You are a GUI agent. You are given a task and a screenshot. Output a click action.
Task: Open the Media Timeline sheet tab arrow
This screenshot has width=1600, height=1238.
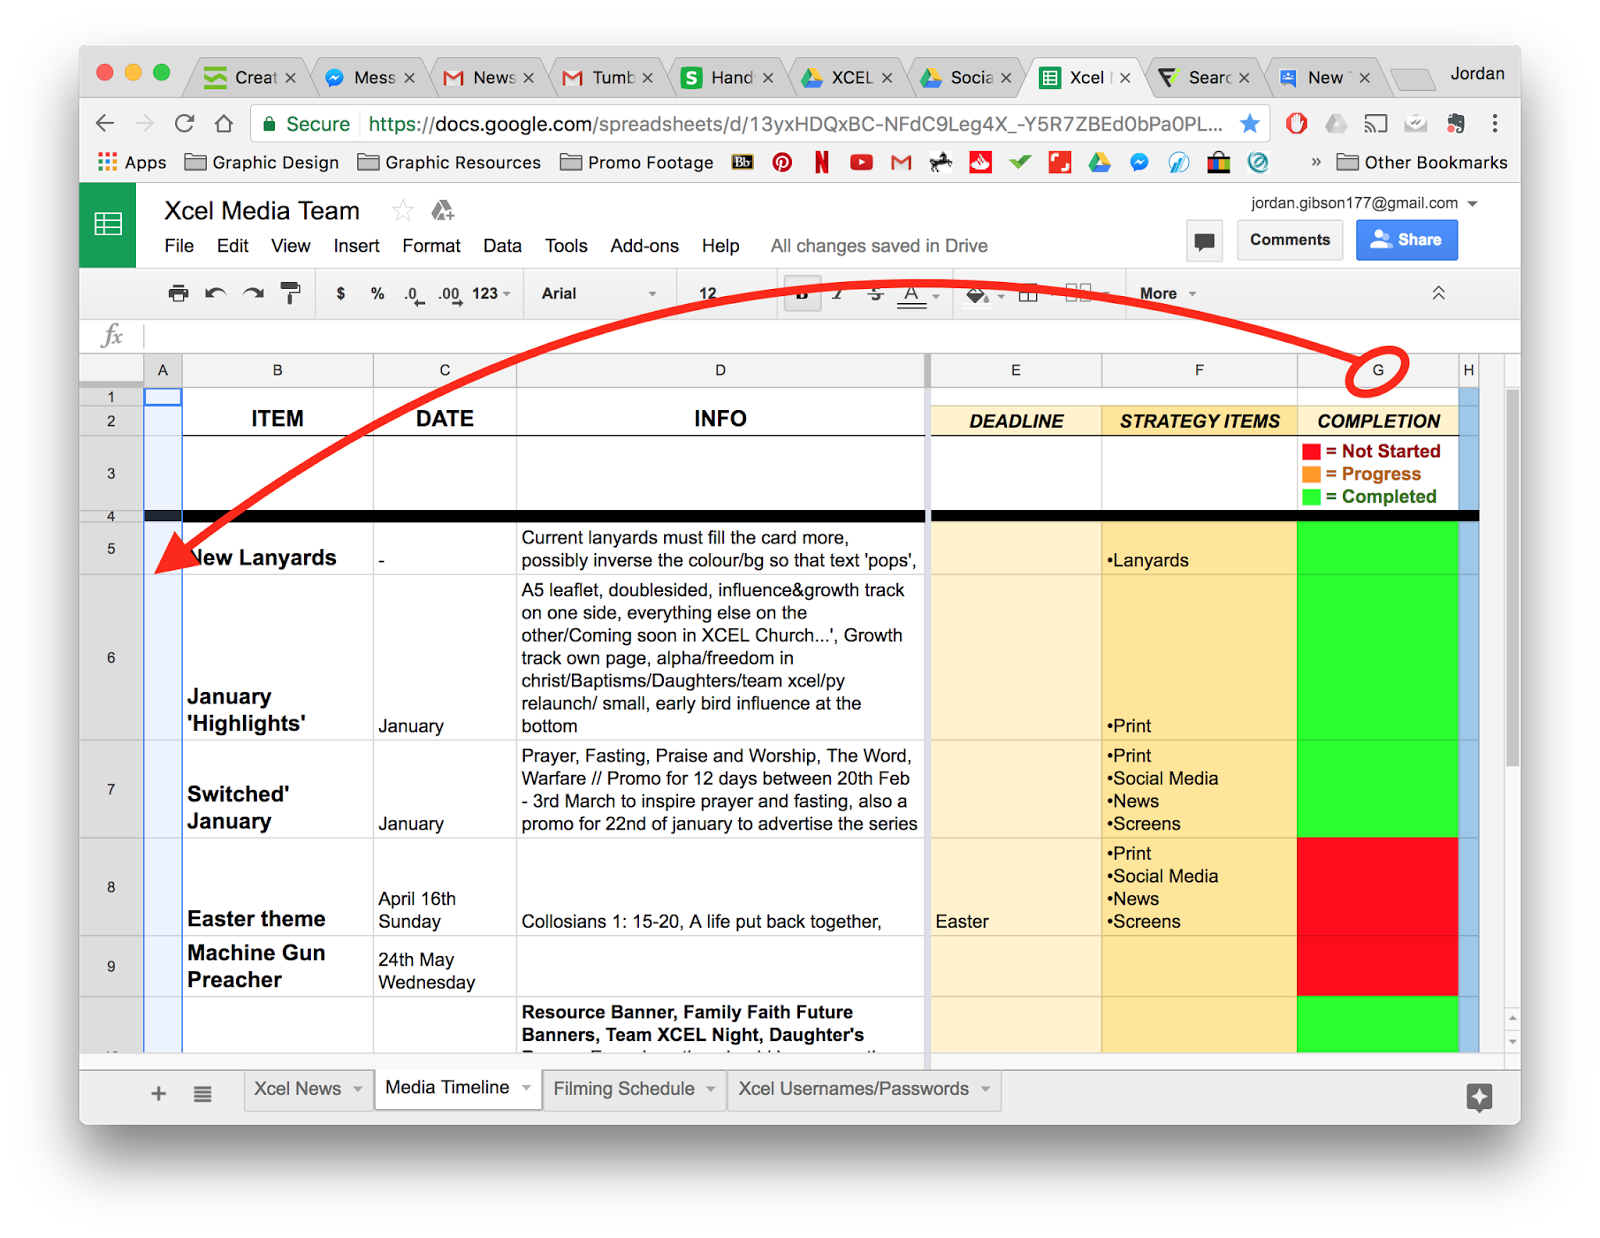point(526,1088)
